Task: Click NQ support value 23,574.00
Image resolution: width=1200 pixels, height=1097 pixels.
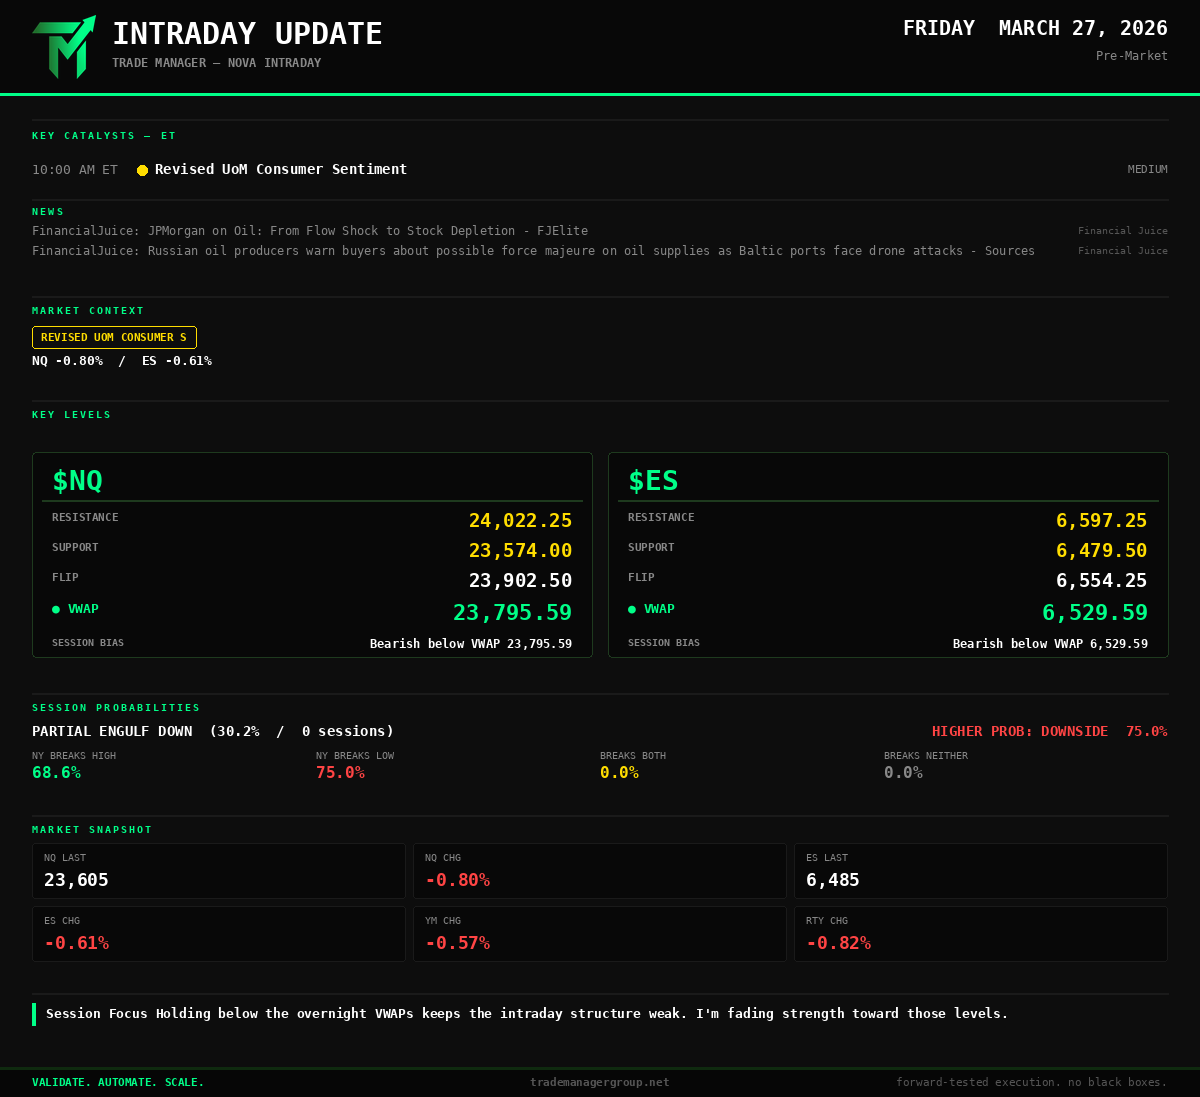Action: [x=520, y=551]
